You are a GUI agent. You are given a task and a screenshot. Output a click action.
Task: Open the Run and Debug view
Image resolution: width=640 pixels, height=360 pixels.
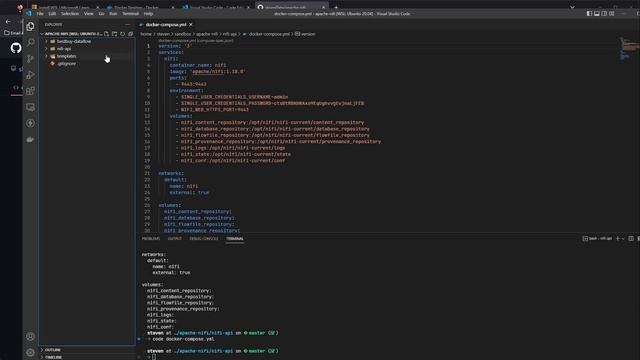point(30,75)
